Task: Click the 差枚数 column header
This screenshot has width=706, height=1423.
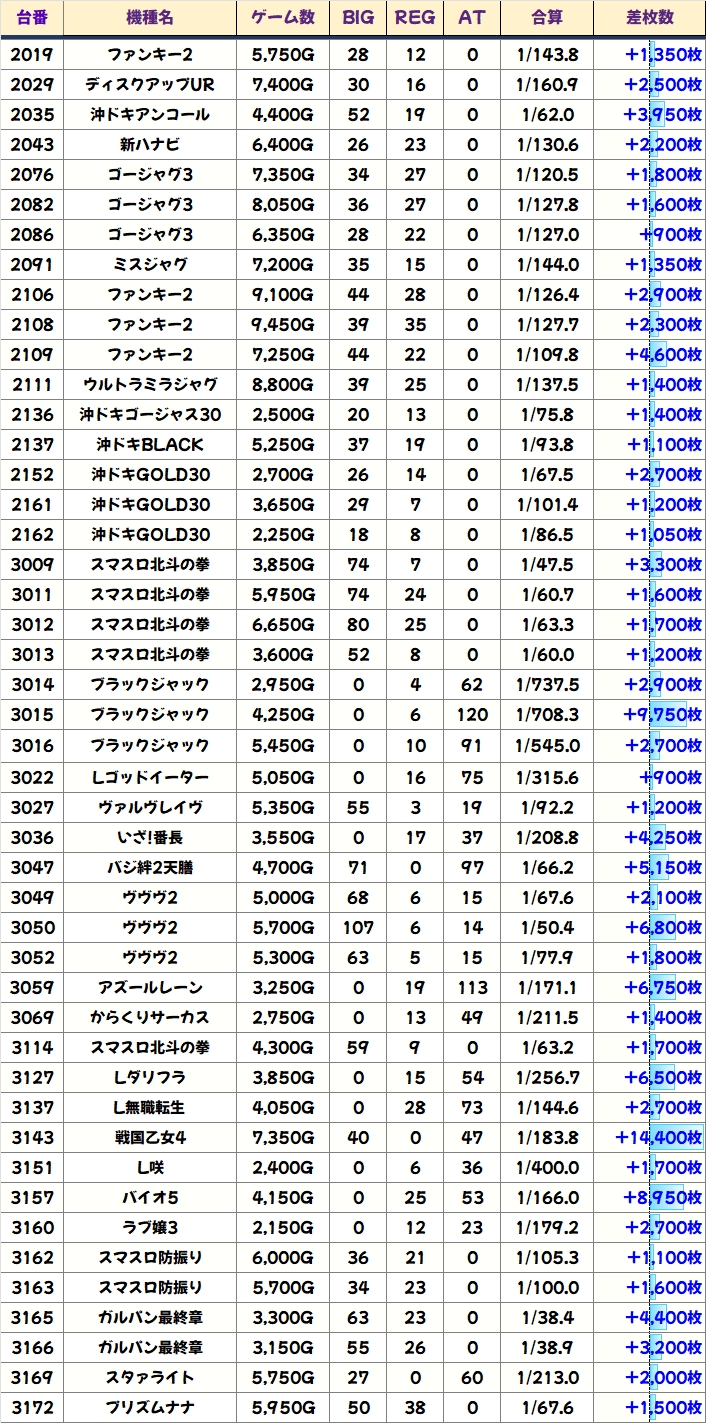Action: point(649,18)
